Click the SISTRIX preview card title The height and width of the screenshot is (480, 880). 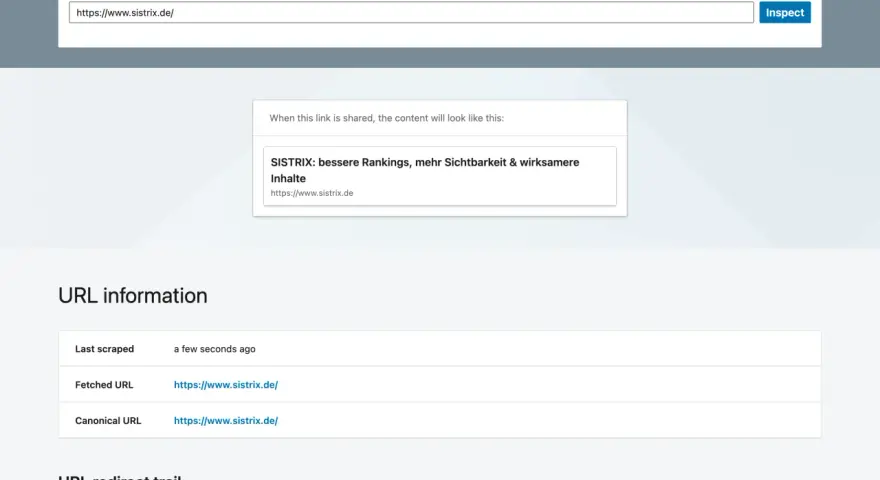click(x=425, y=170)
